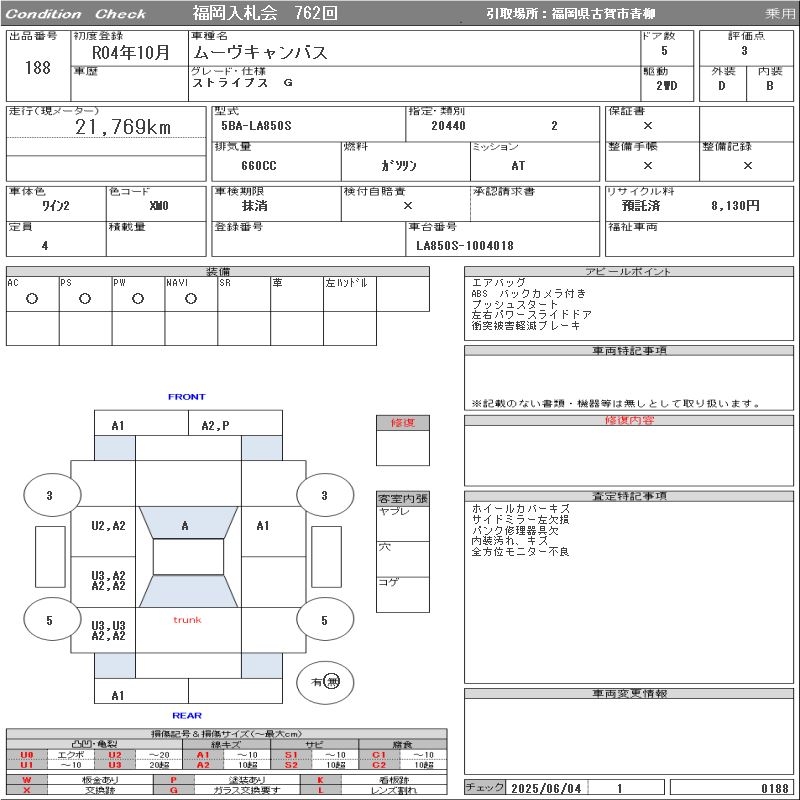
Task: Click the コゲ interior row
Action: pyautogui.click(x=403, y=594)
